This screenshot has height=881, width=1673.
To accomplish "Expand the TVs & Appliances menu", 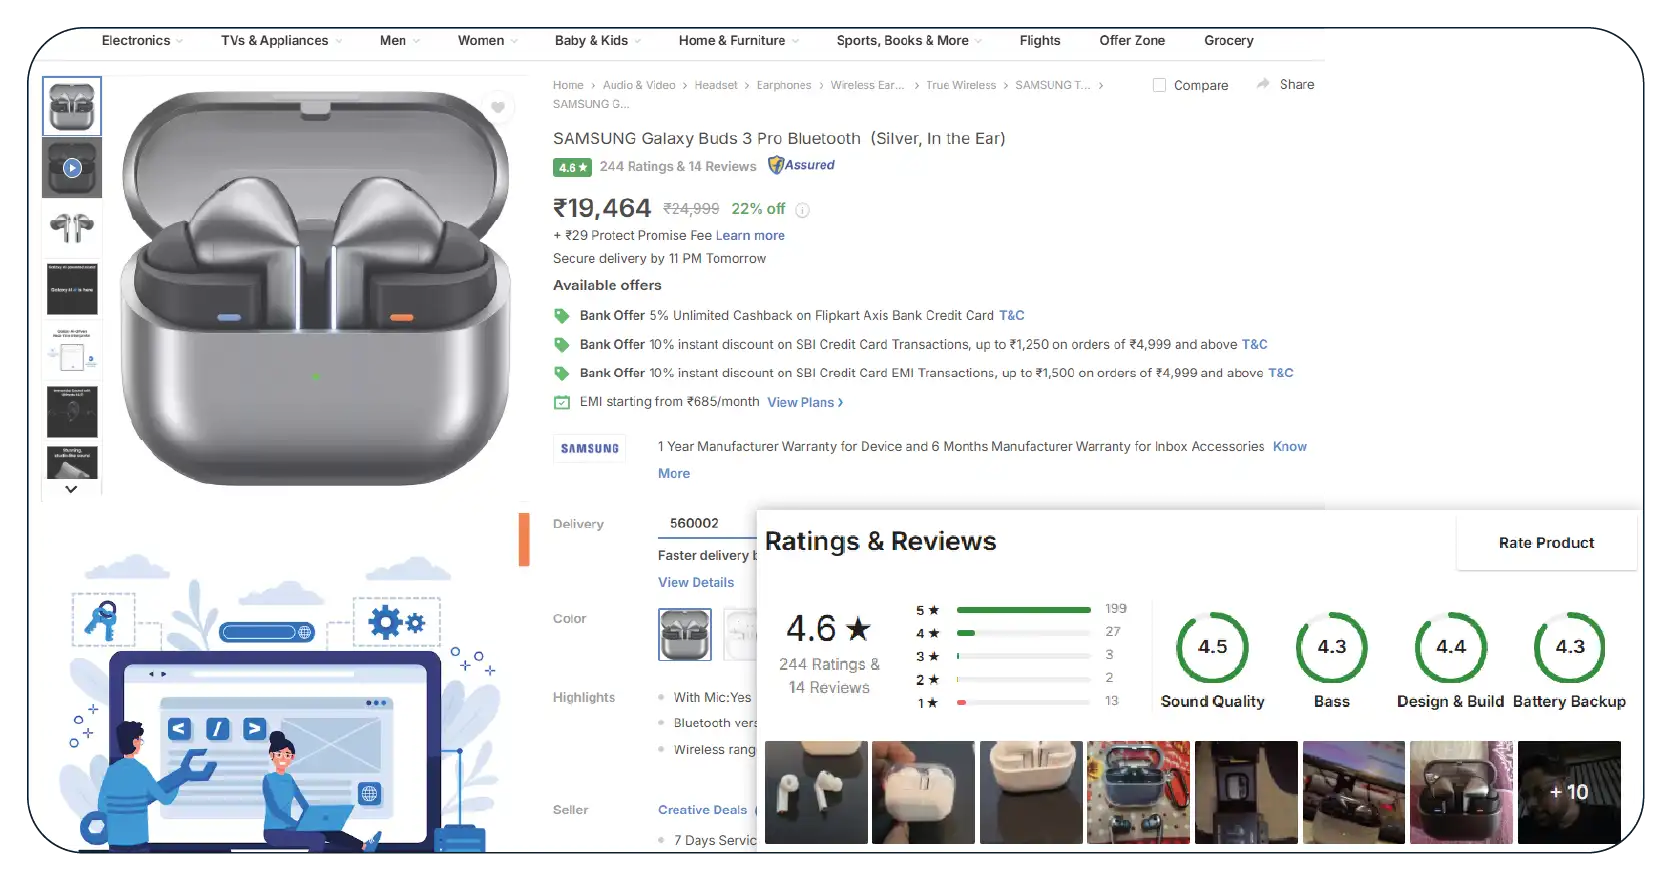I will click(282, 41).
